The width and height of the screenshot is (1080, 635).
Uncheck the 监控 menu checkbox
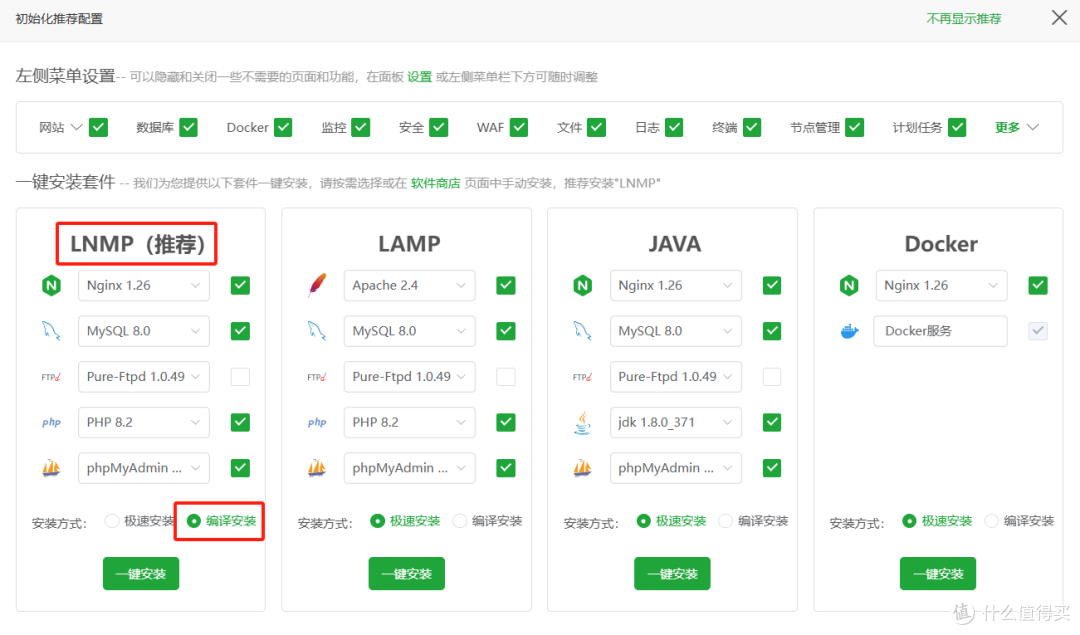click(360, 127)
